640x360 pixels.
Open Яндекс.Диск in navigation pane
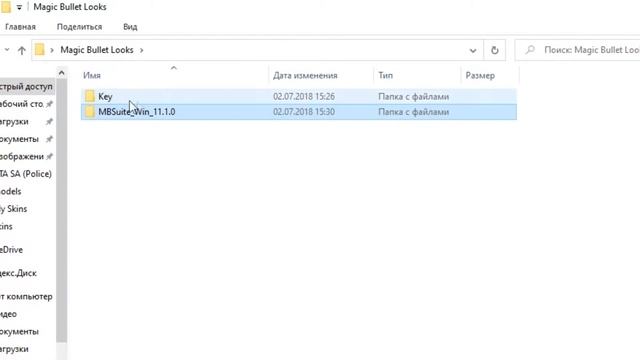tap(18, 273)
